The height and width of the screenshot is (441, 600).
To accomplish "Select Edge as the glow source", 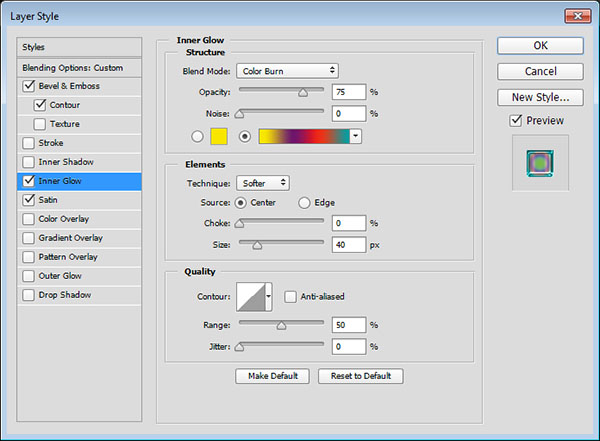I will point(306,203).
